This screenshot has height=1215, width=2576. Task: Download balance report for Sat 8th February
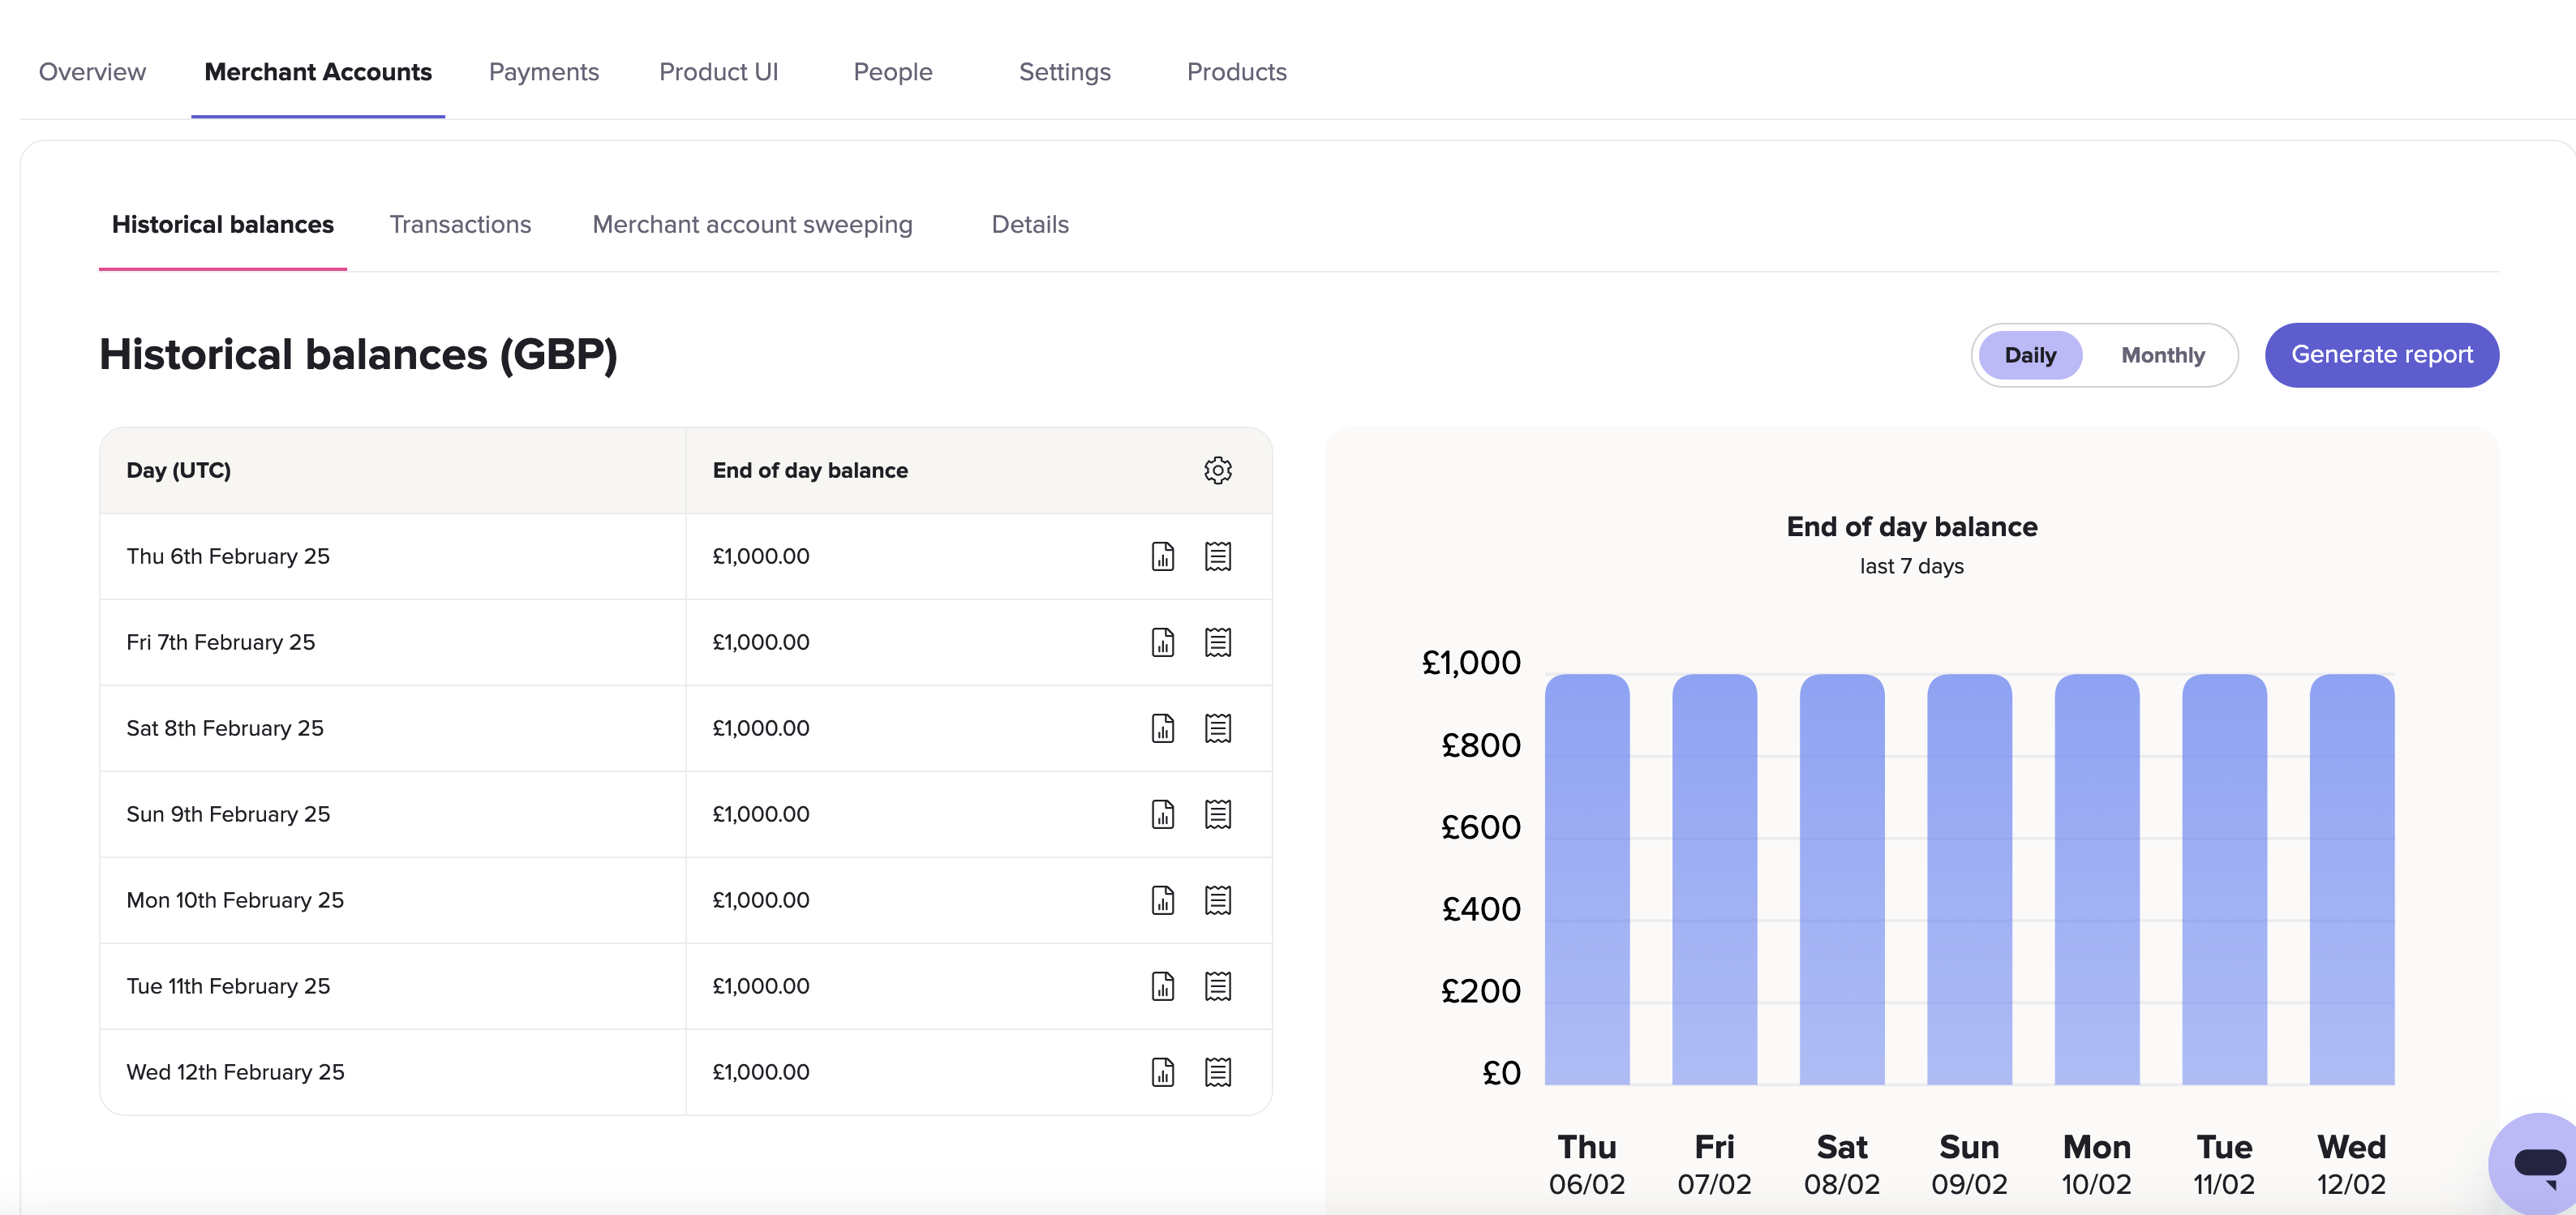tap(1162, 728)
